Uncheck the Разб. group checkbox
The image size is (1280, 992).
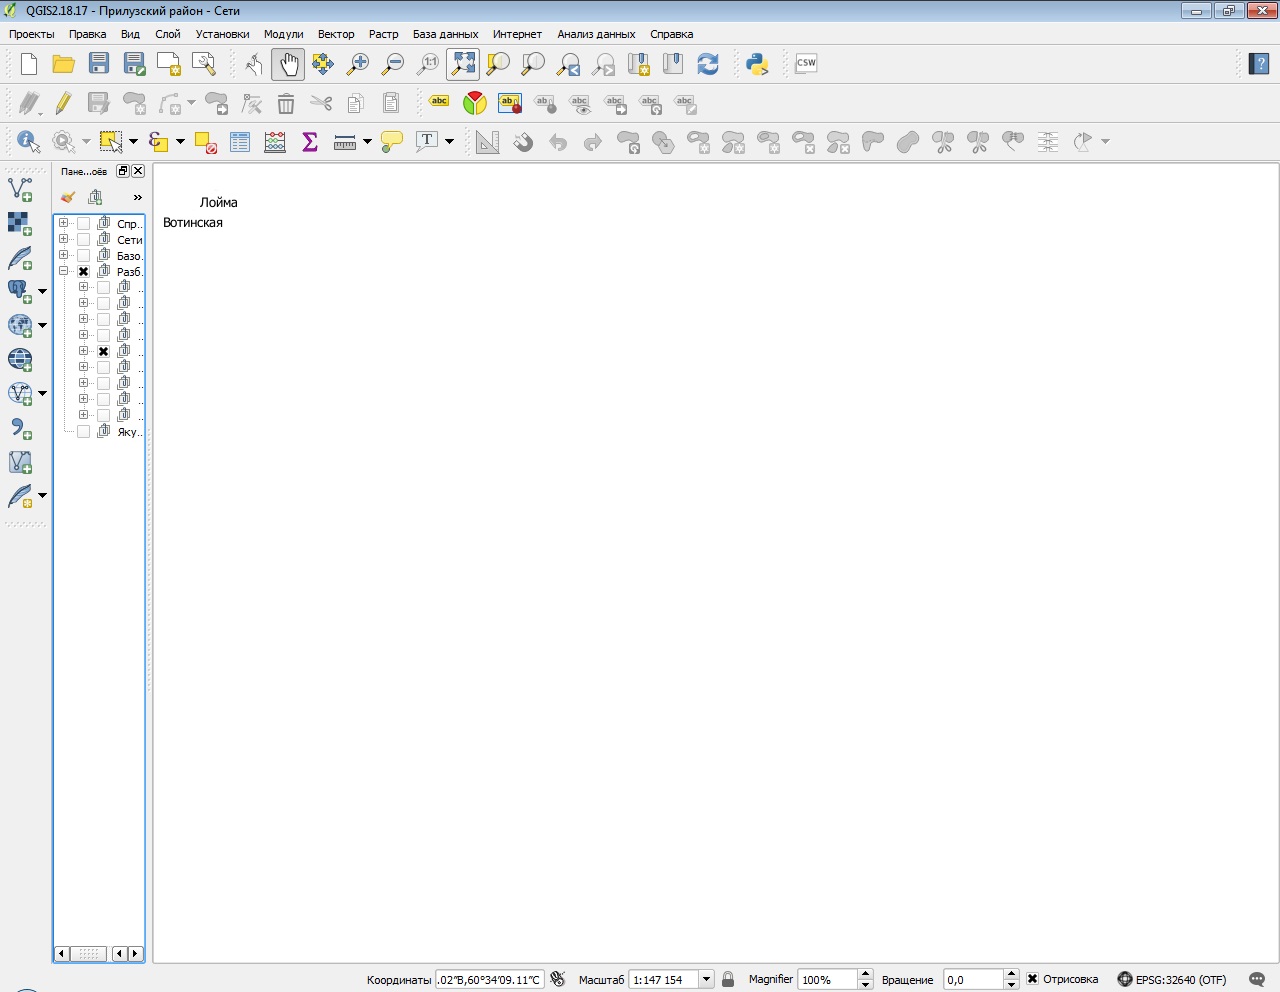[x=84, y=272]
